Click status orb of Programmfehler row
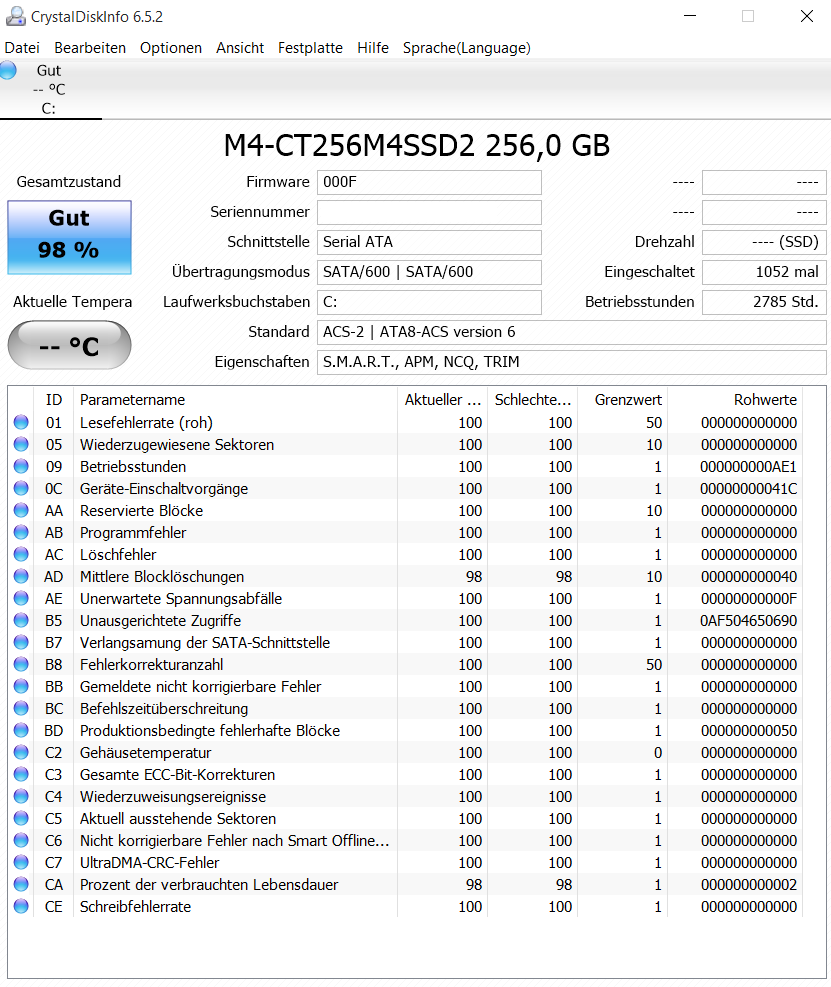Image resolution: width=831 pixels, height=987 pixels. pyautogui.click(x=21, y=532)
